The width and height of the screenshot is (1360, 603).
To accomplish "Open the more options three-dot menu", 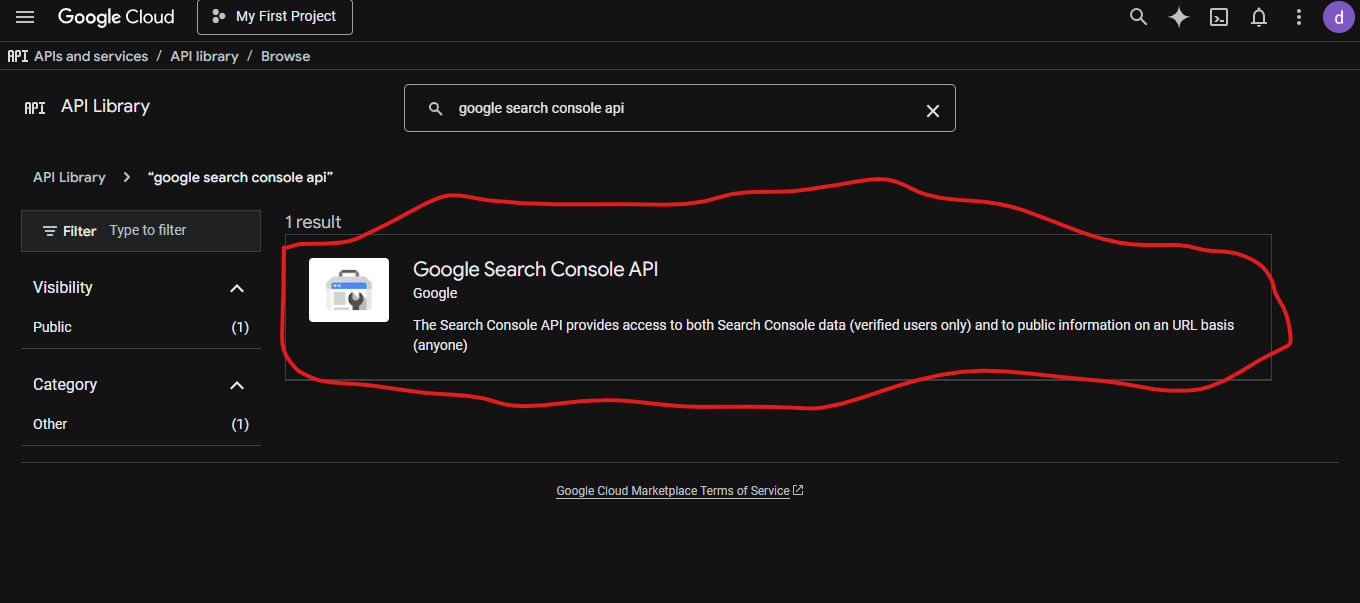I will click(x=1298, y=17).
